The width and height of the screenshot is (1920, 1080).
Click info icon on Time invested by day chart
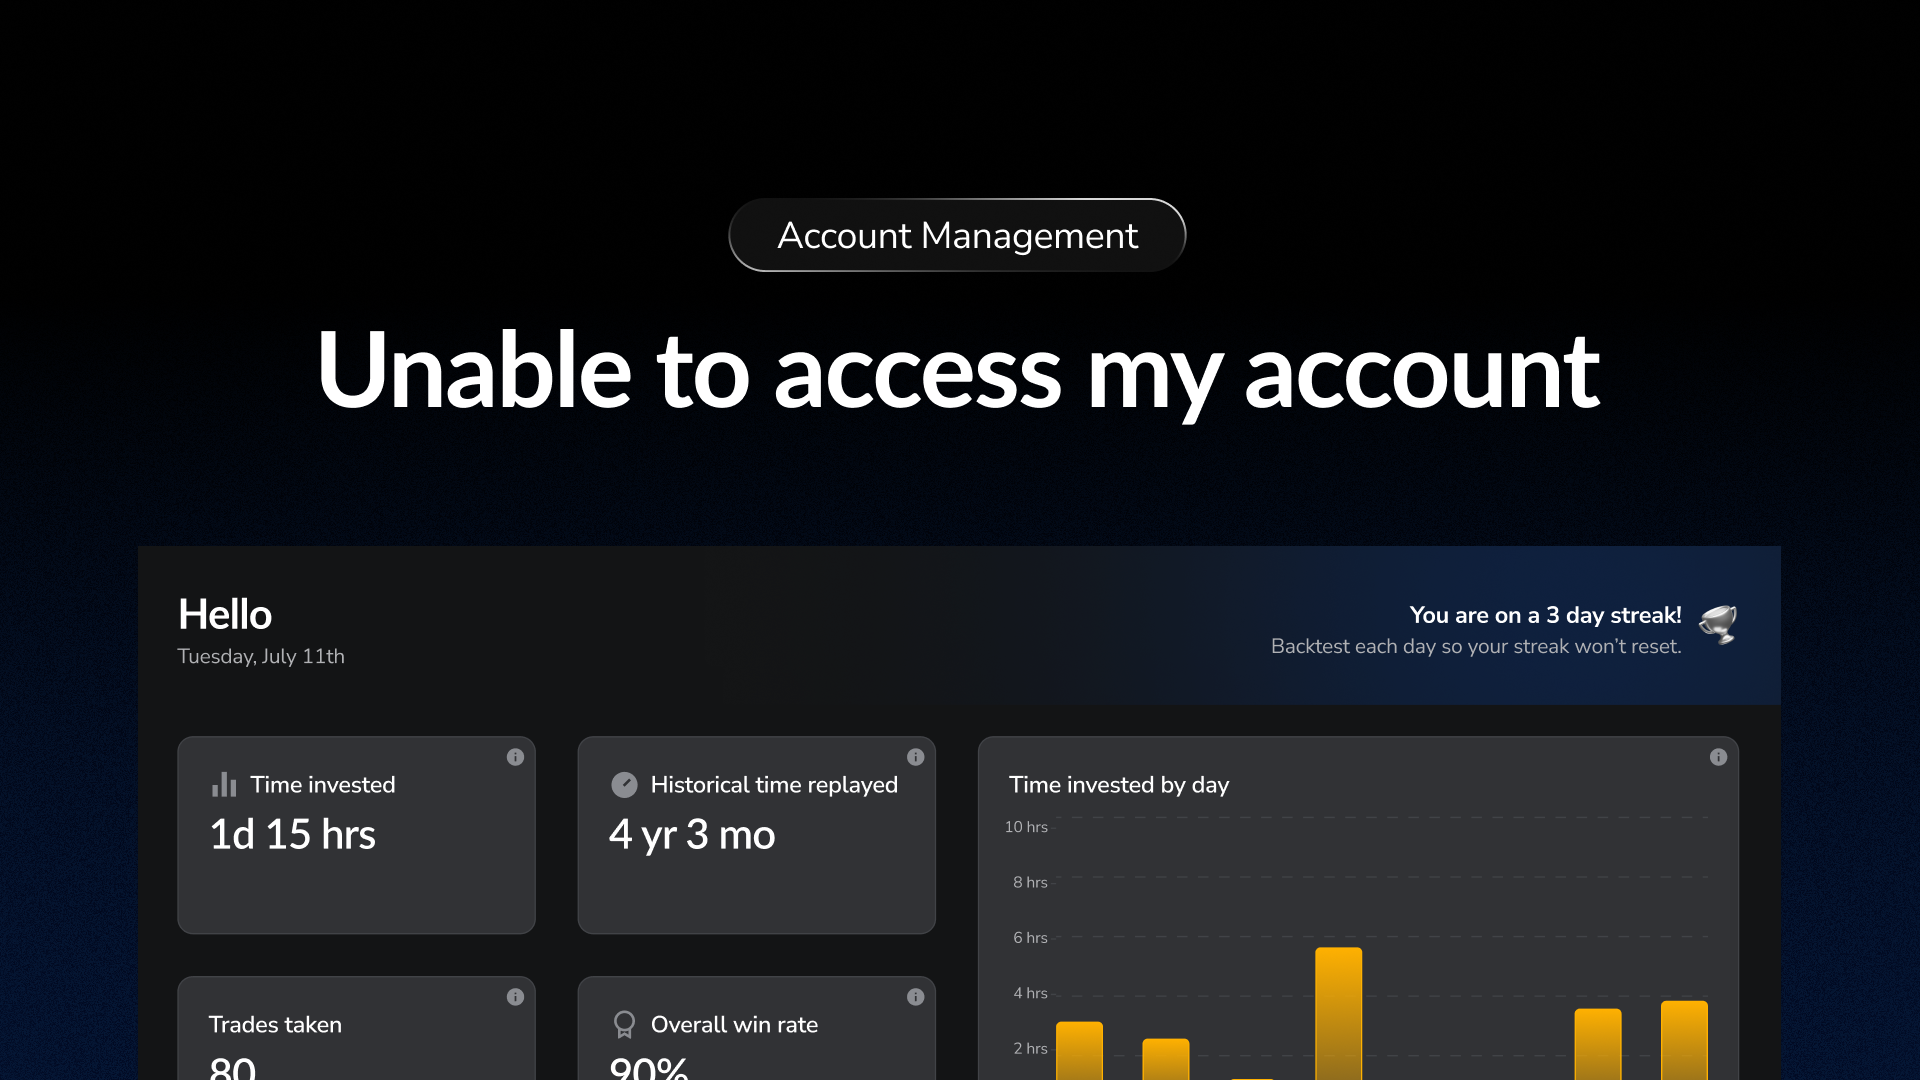tap(1718, 757)
